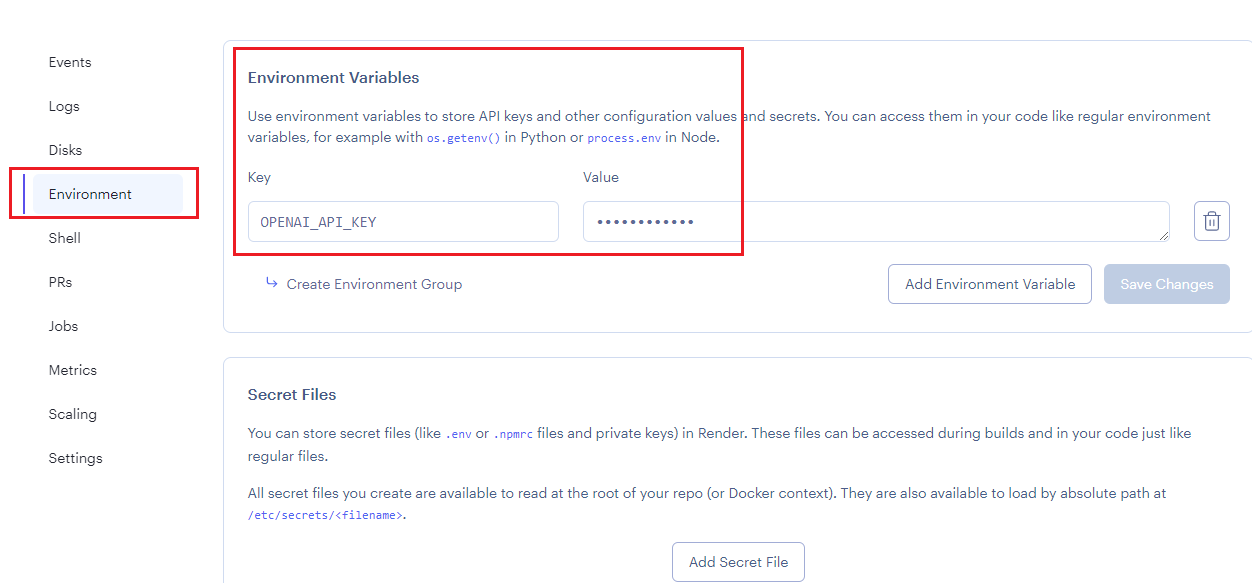Select the Environment sidebar item

[x=90, y=194]
